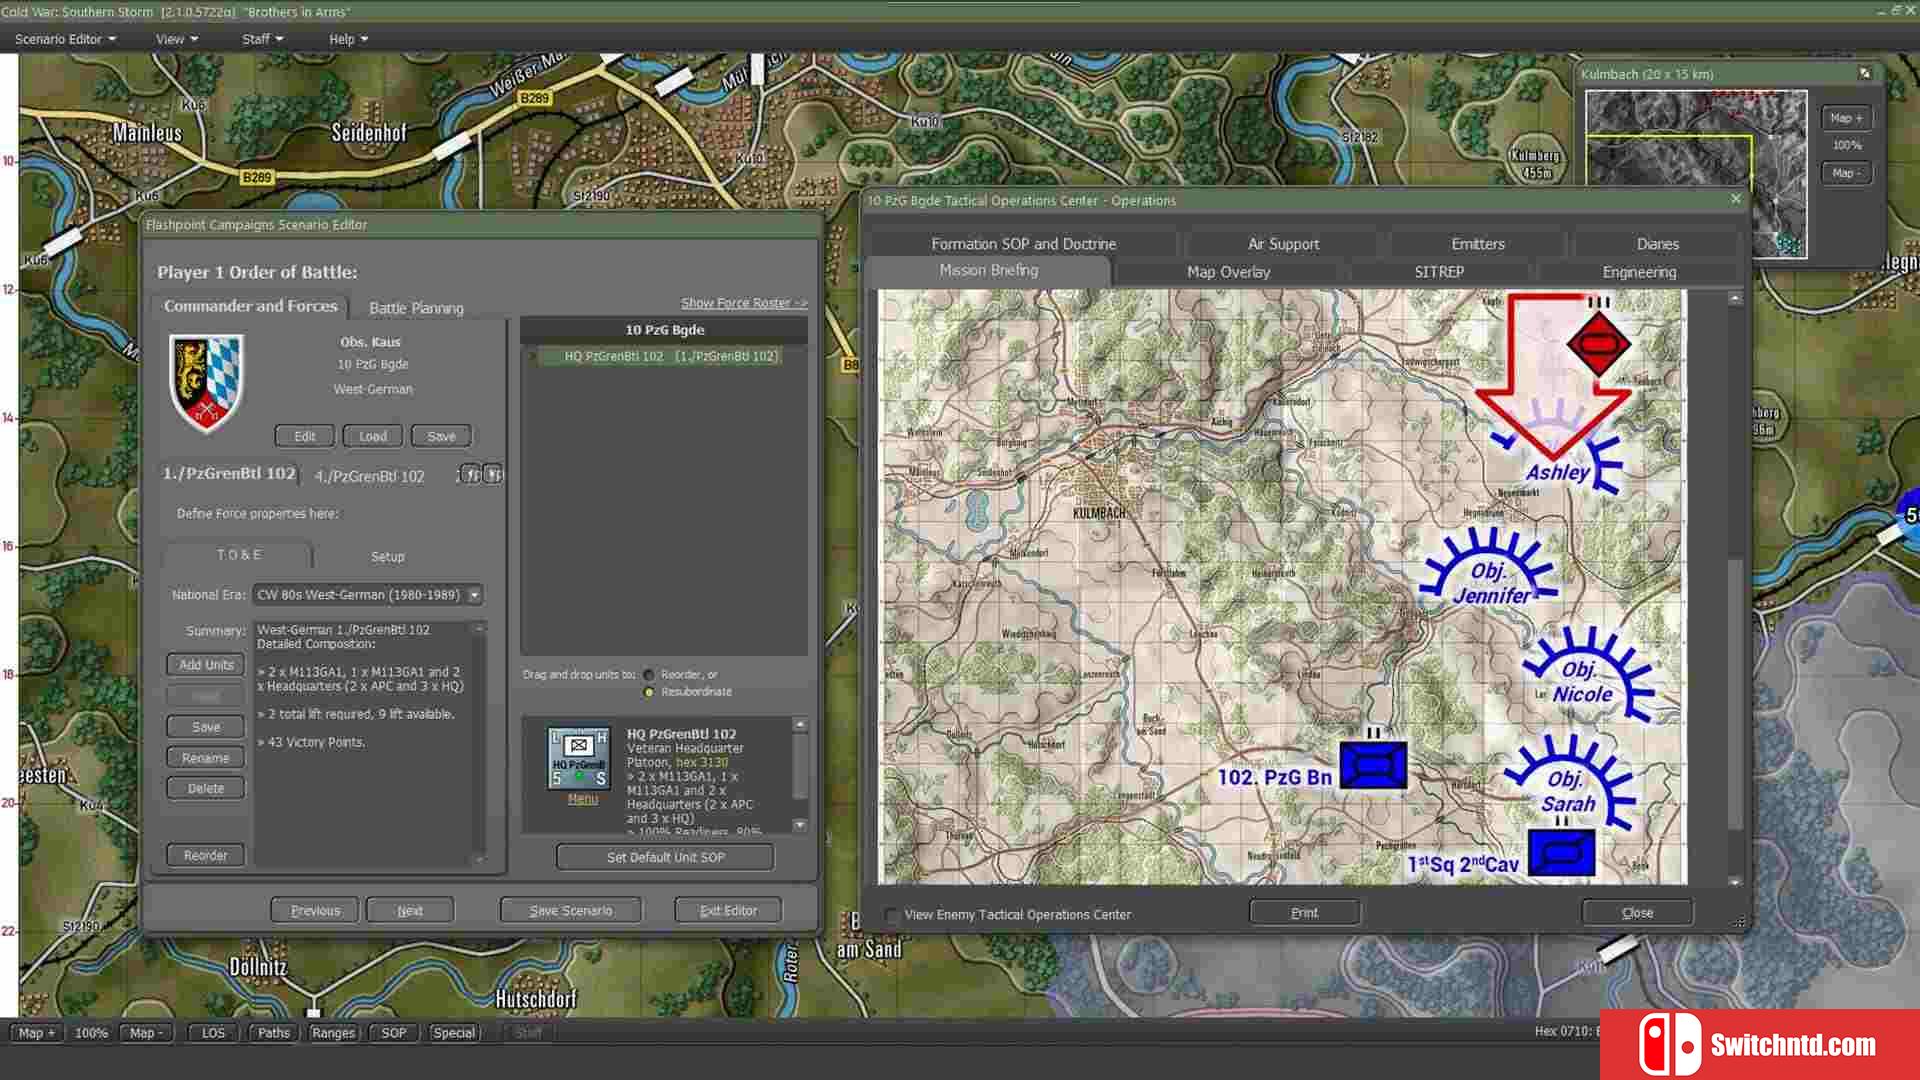Open the Air Support tab
The width and height of the screenshot is (1920, 1080).
click(x=1283, y=244)
